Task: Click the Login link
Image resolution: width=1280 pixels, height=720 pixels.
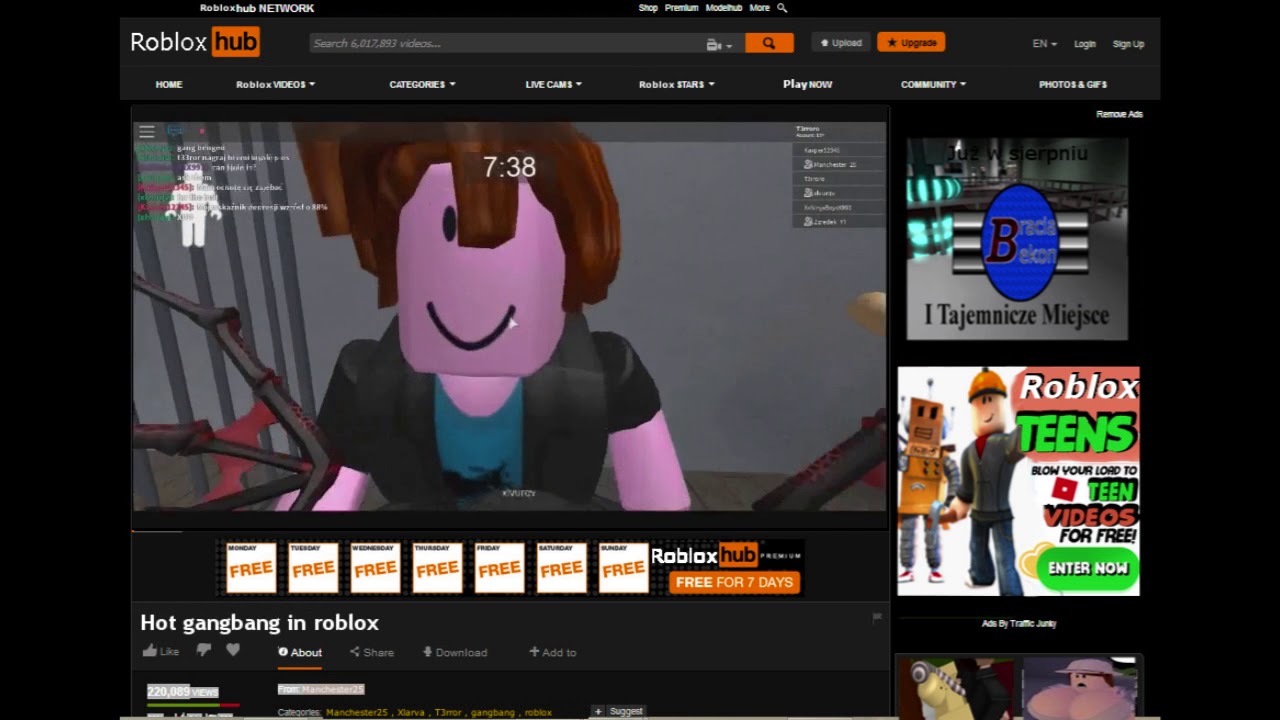Action: (x=1085, y=44)
